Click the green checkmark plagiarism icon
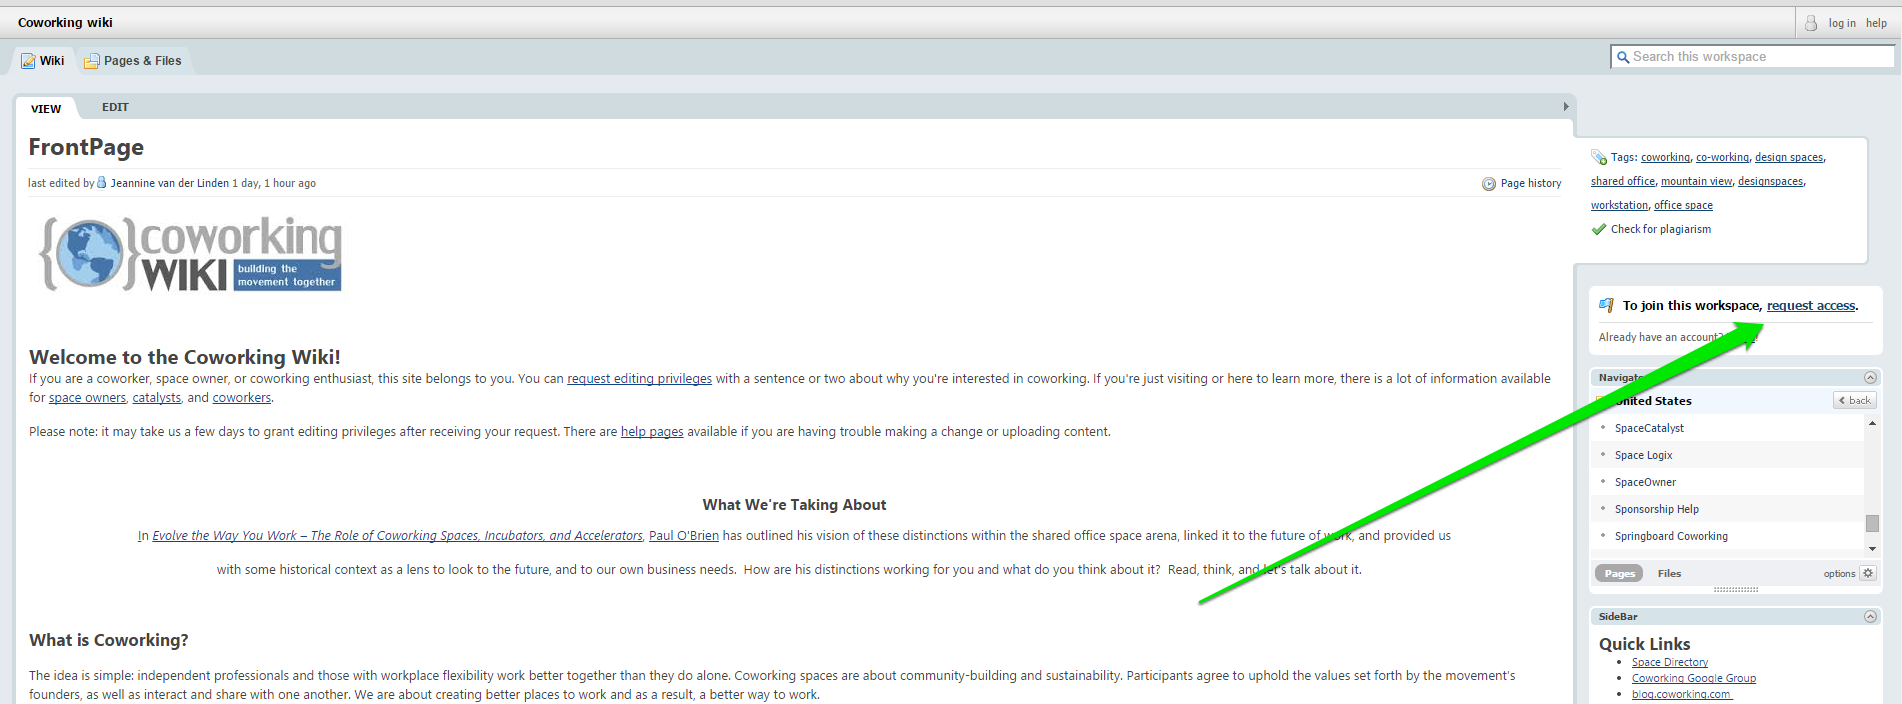 (x=1599, y=229)
